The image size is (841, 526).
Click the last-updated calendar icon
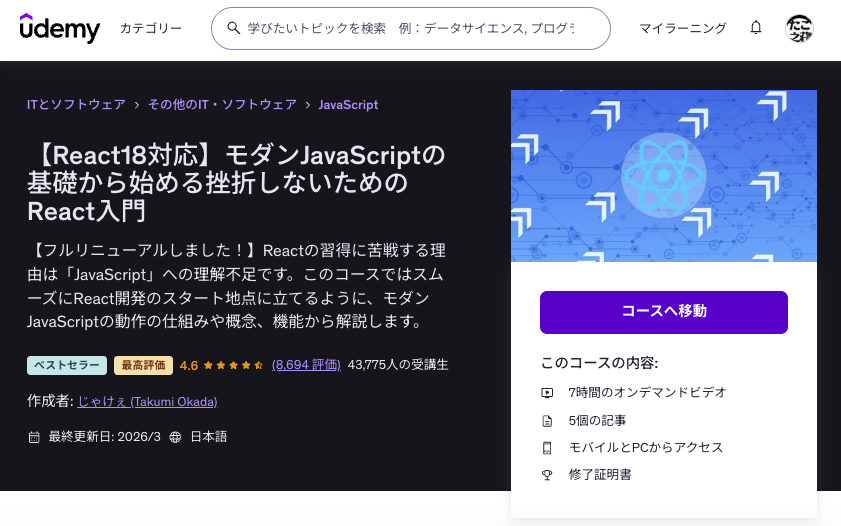click(34, 437)
